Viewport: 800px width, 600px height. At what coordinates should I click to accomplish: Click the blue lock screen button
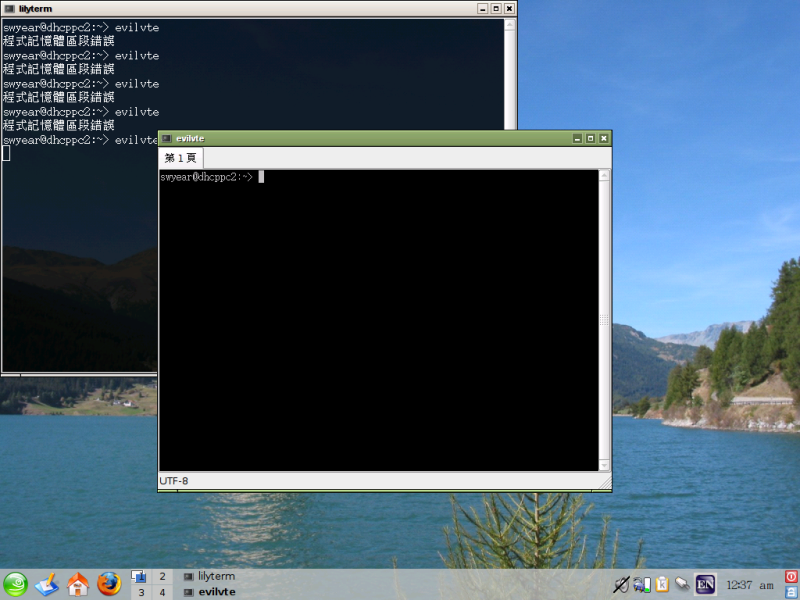[x=791, y=592]
